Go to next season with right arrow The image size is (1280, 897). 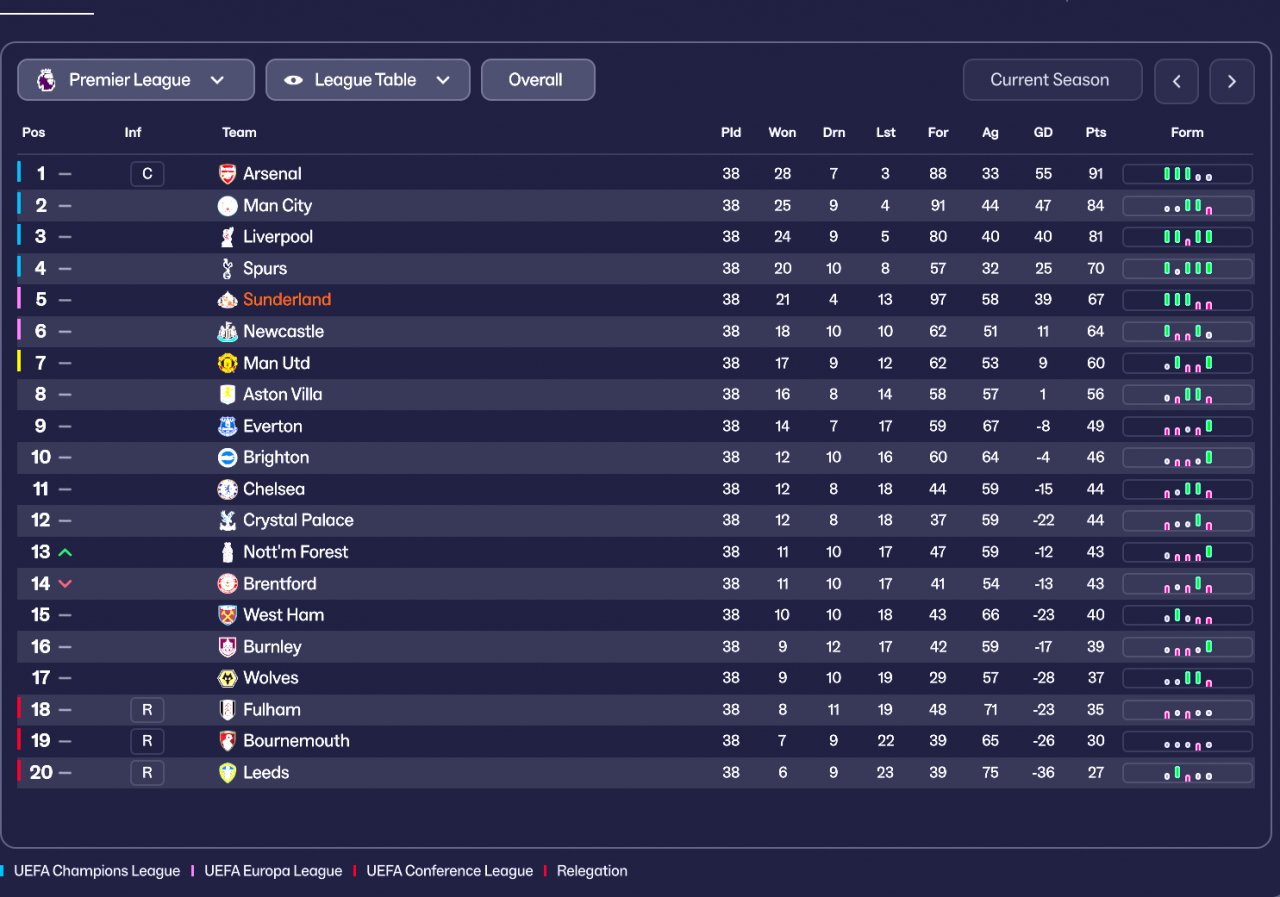click(x=1231, y=82)
